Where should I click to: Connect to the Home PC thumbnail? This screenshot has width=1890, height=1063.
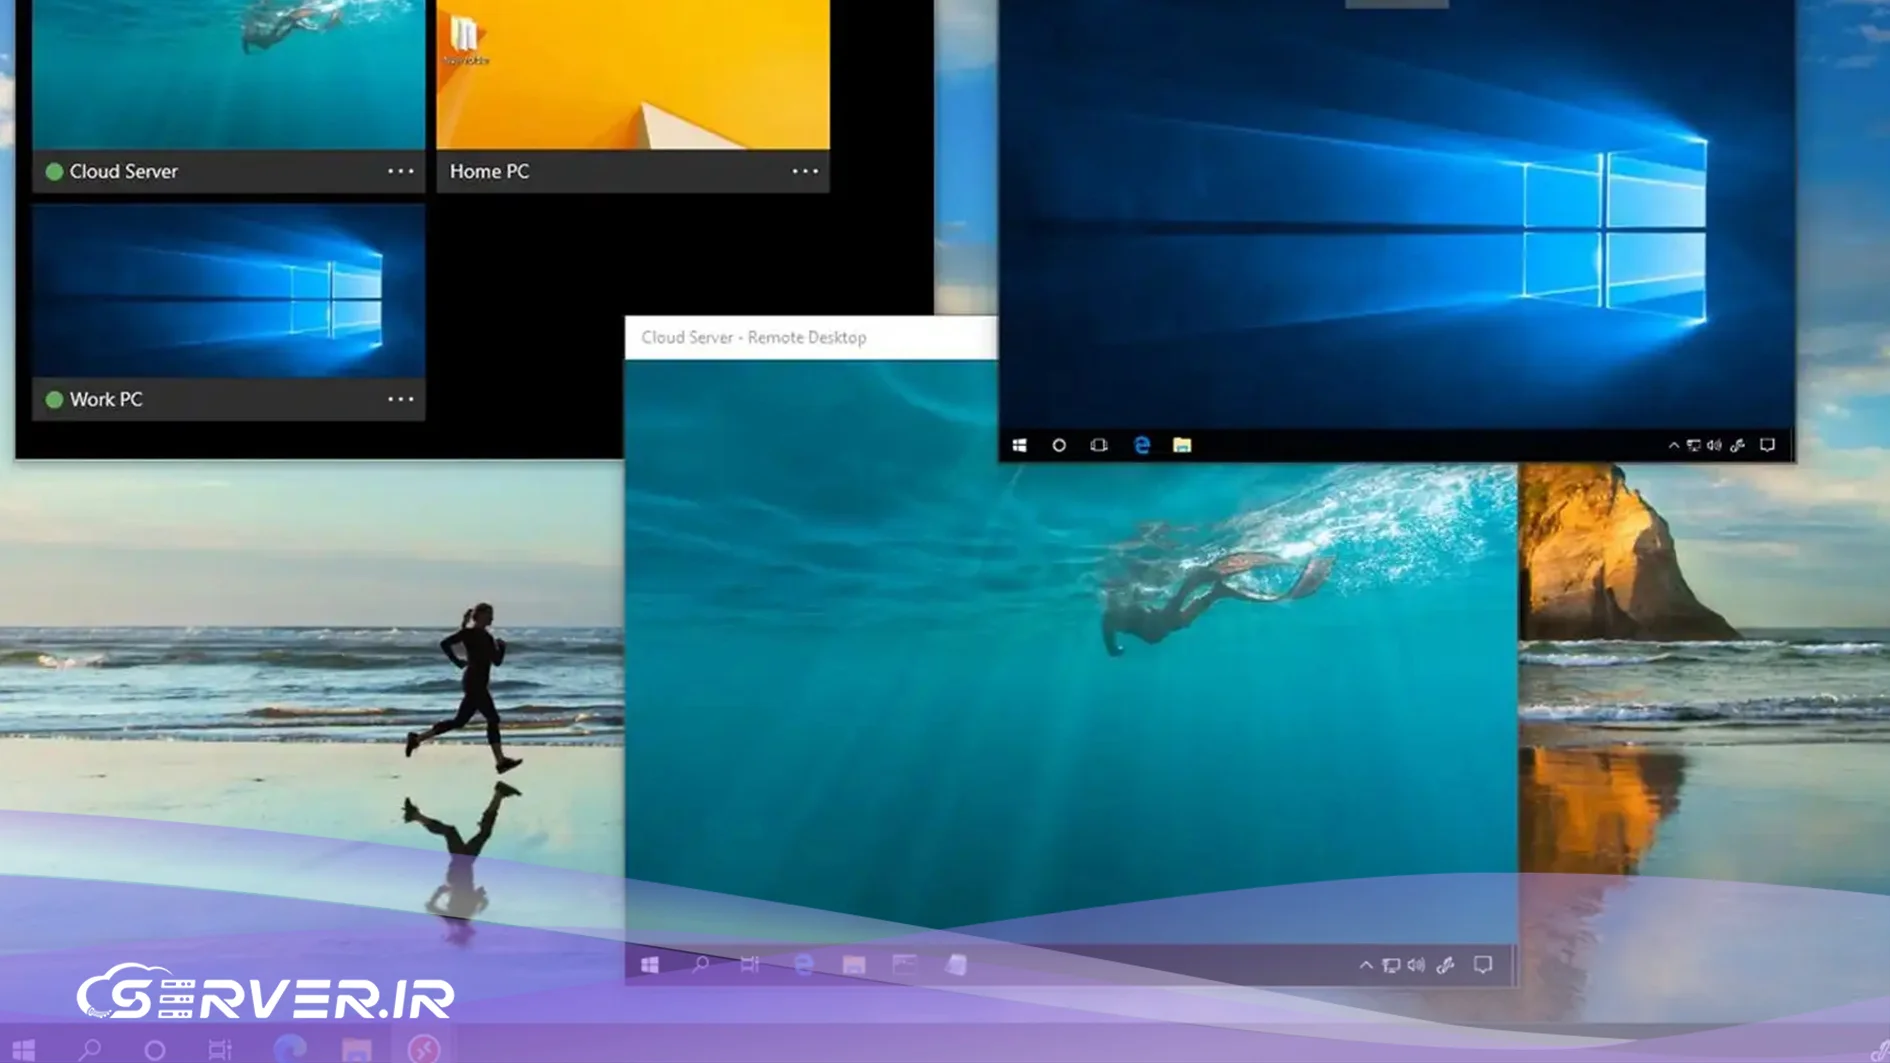coord(633,75)
